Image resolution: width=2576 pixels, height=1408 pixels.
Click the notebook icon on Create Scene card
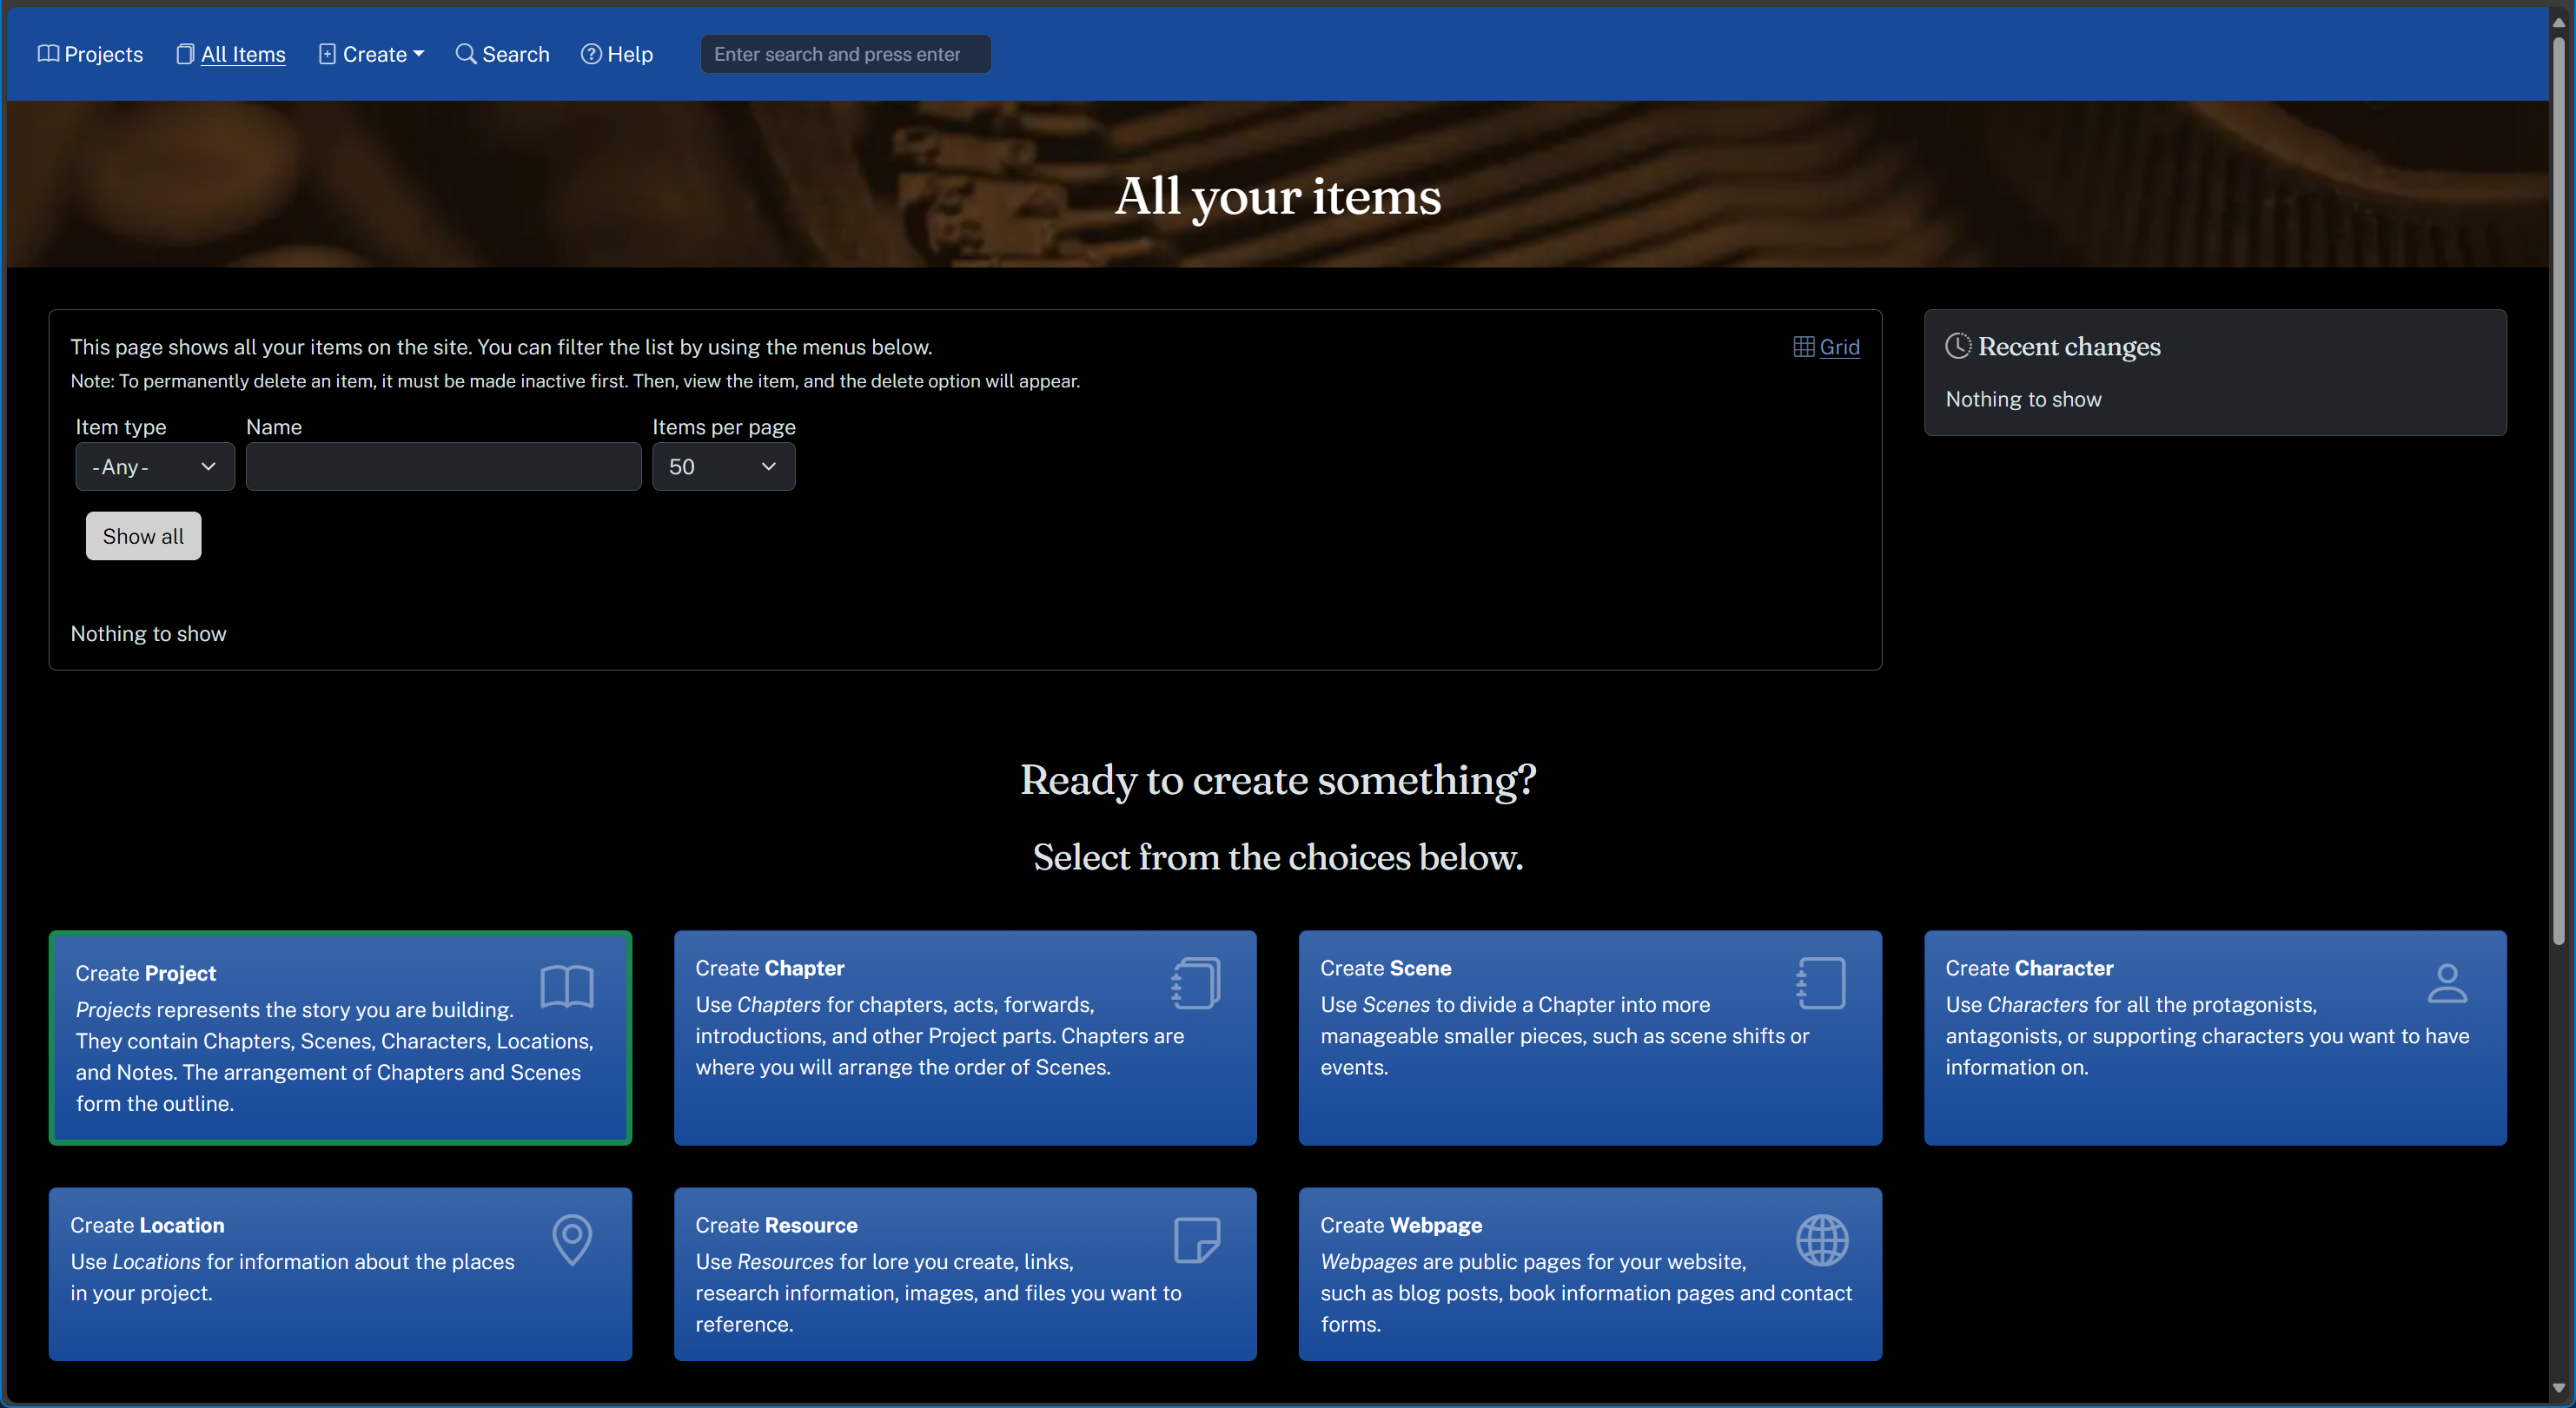click(x=1821, y=983)
